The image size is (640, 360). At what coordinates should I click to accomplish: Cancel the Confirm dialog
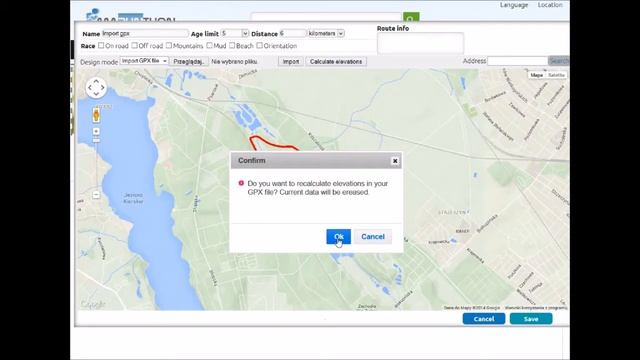point(373,237)
